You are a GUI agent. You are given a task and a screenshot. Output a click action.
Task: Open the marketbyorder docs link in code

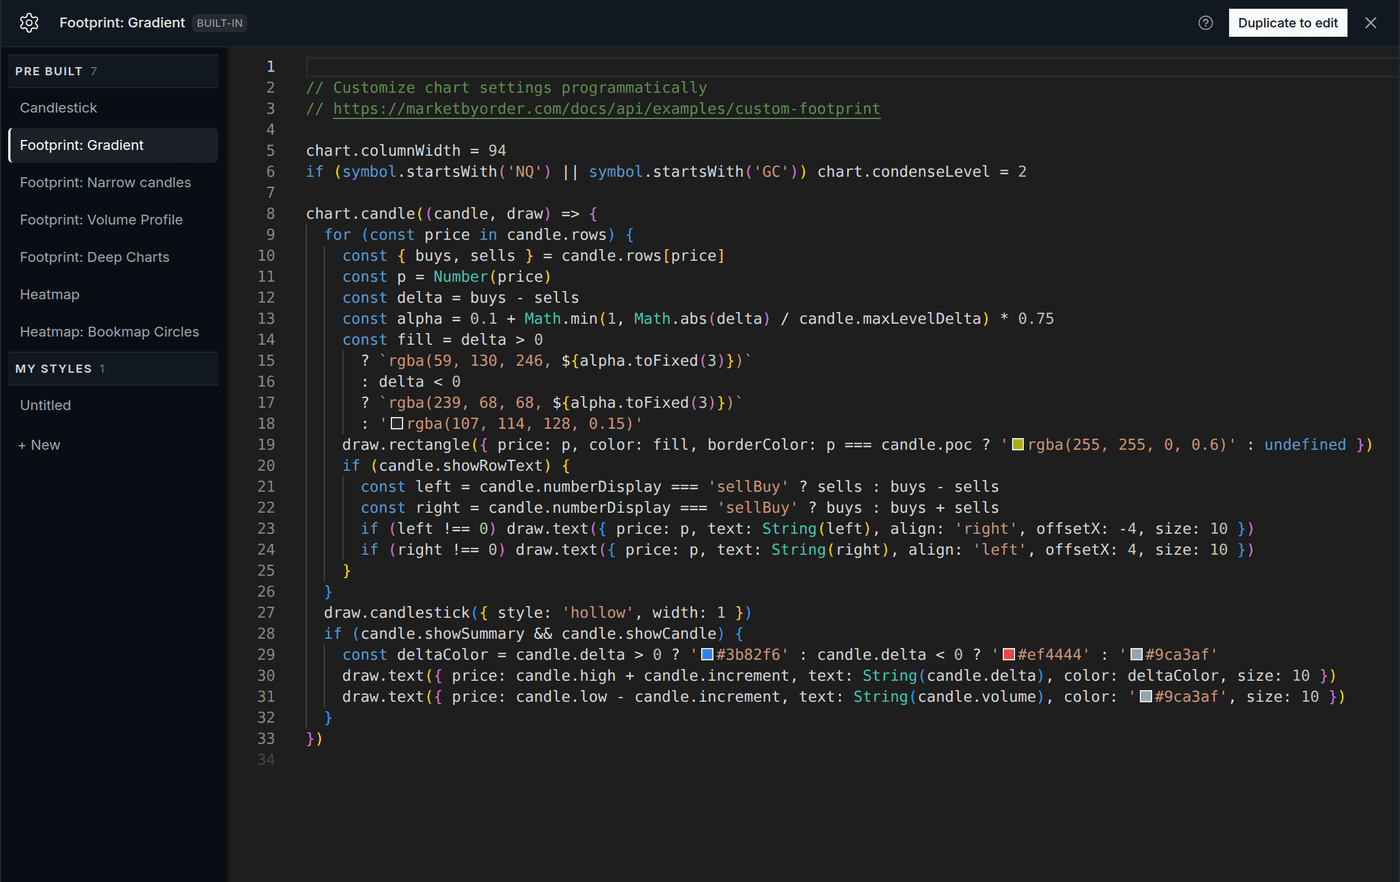(x=607, y=109)
